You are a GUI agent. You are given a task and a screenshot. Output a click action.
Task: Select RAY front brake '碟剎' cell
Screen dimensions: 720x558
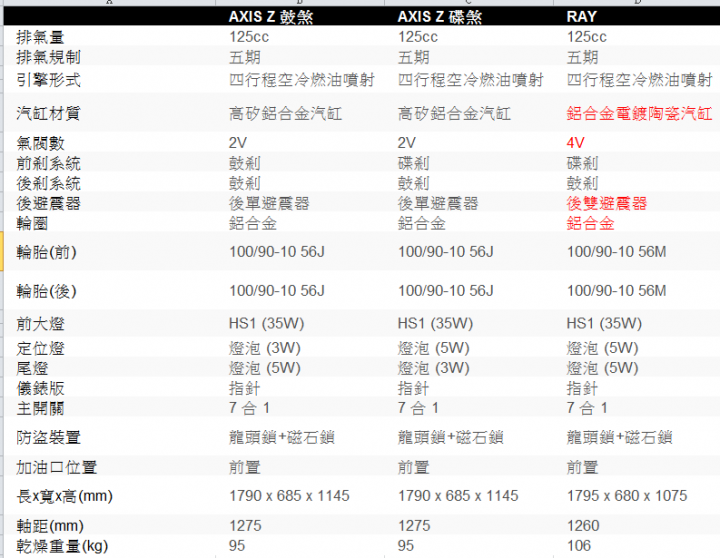point(582,163)
